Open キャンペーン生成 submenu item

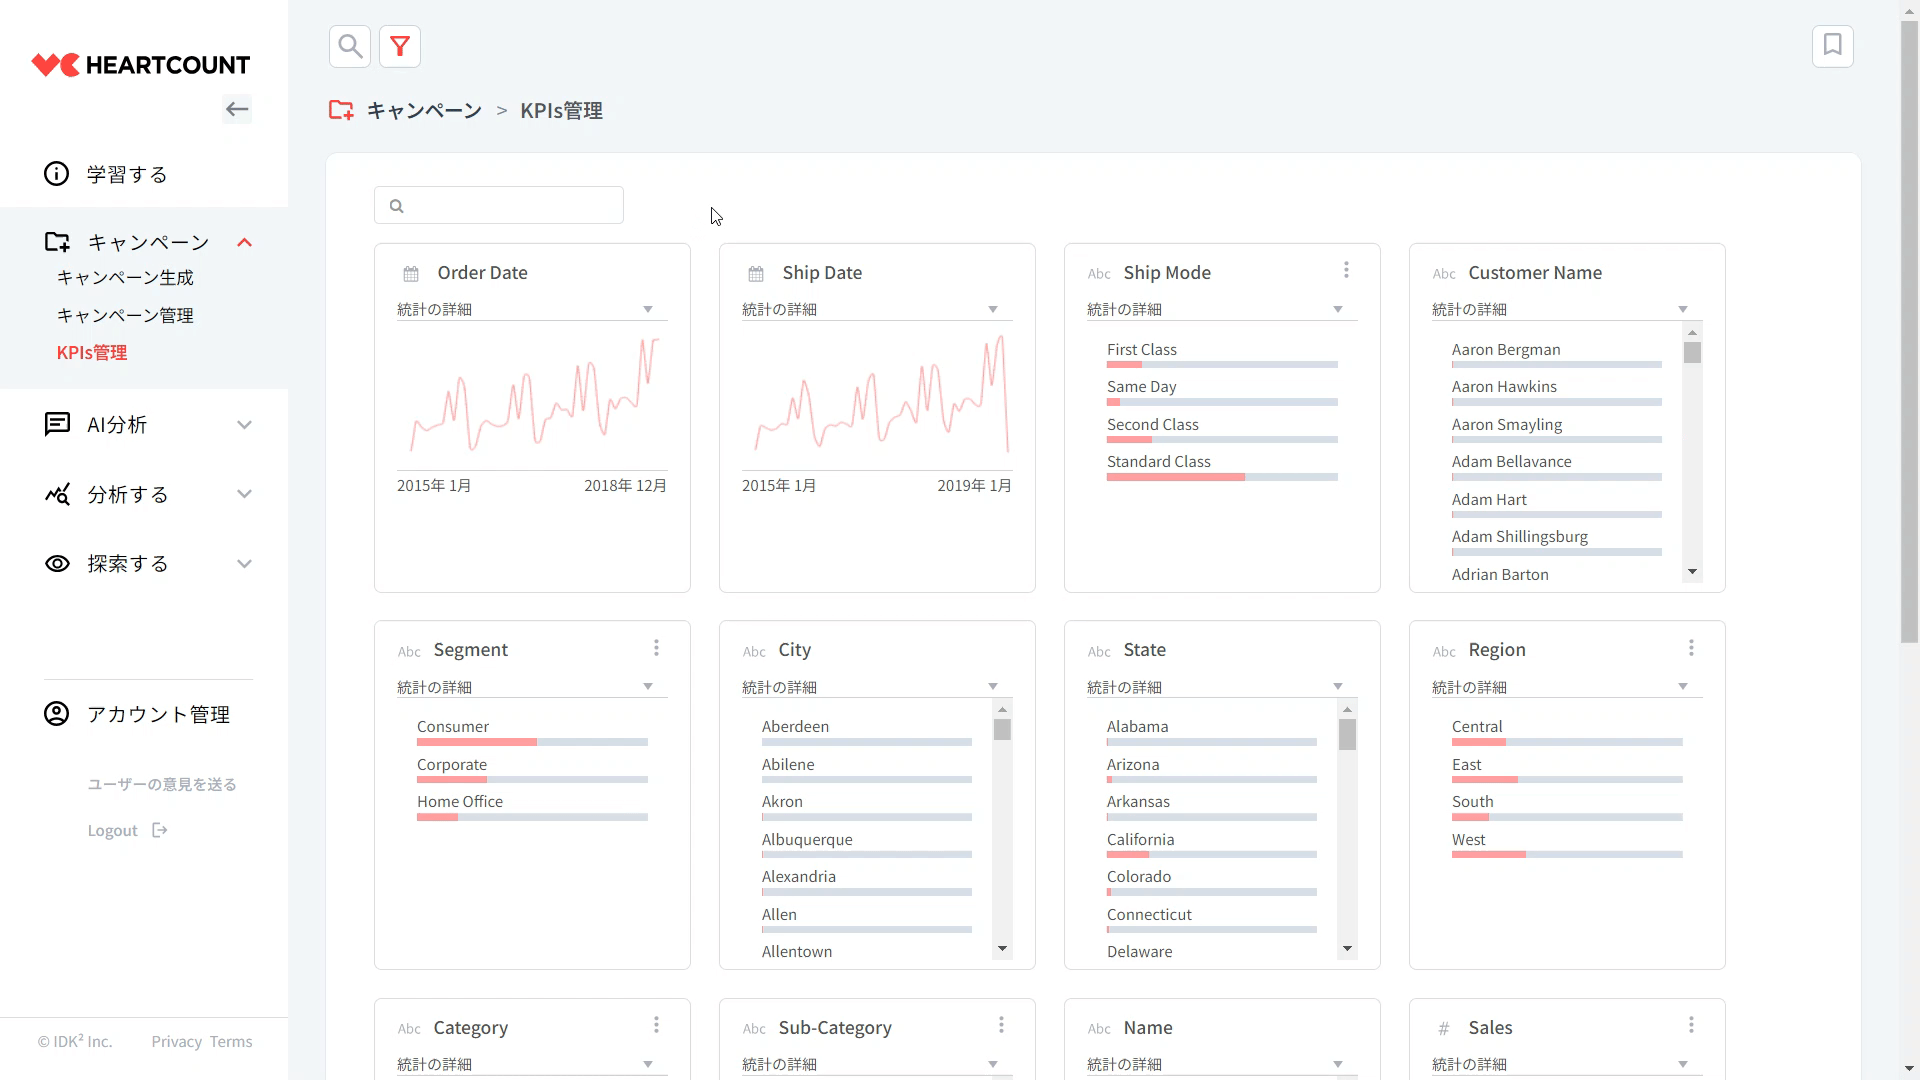[125, 278]
